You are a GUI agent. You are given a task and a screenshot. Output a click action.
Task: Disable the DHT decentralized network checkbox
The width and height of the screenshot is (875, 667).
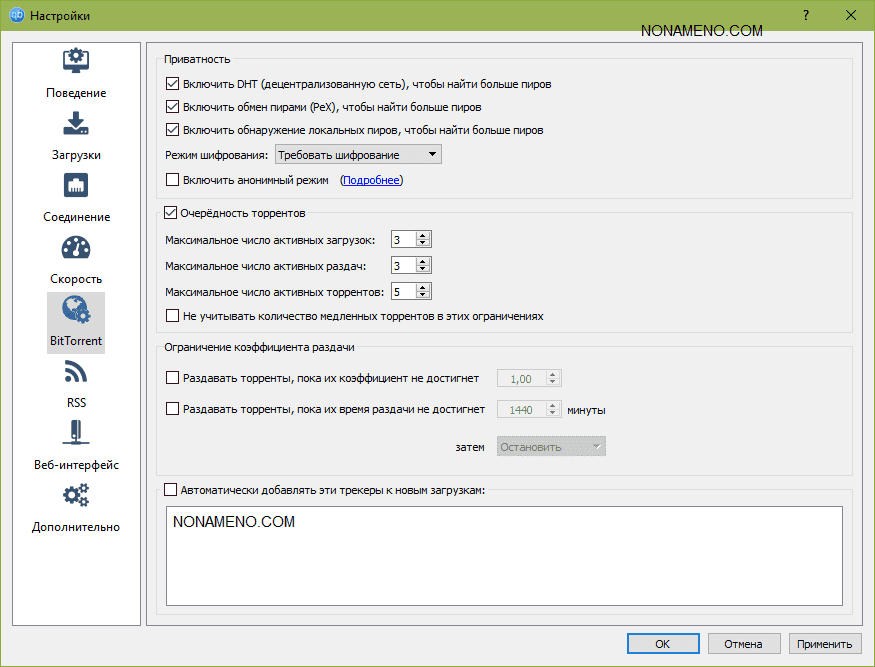pos(172,85)
